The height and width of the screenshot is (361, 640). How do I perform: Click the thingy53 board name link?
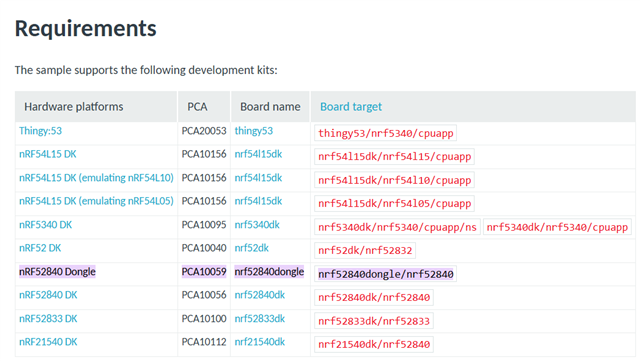point(253,131)
